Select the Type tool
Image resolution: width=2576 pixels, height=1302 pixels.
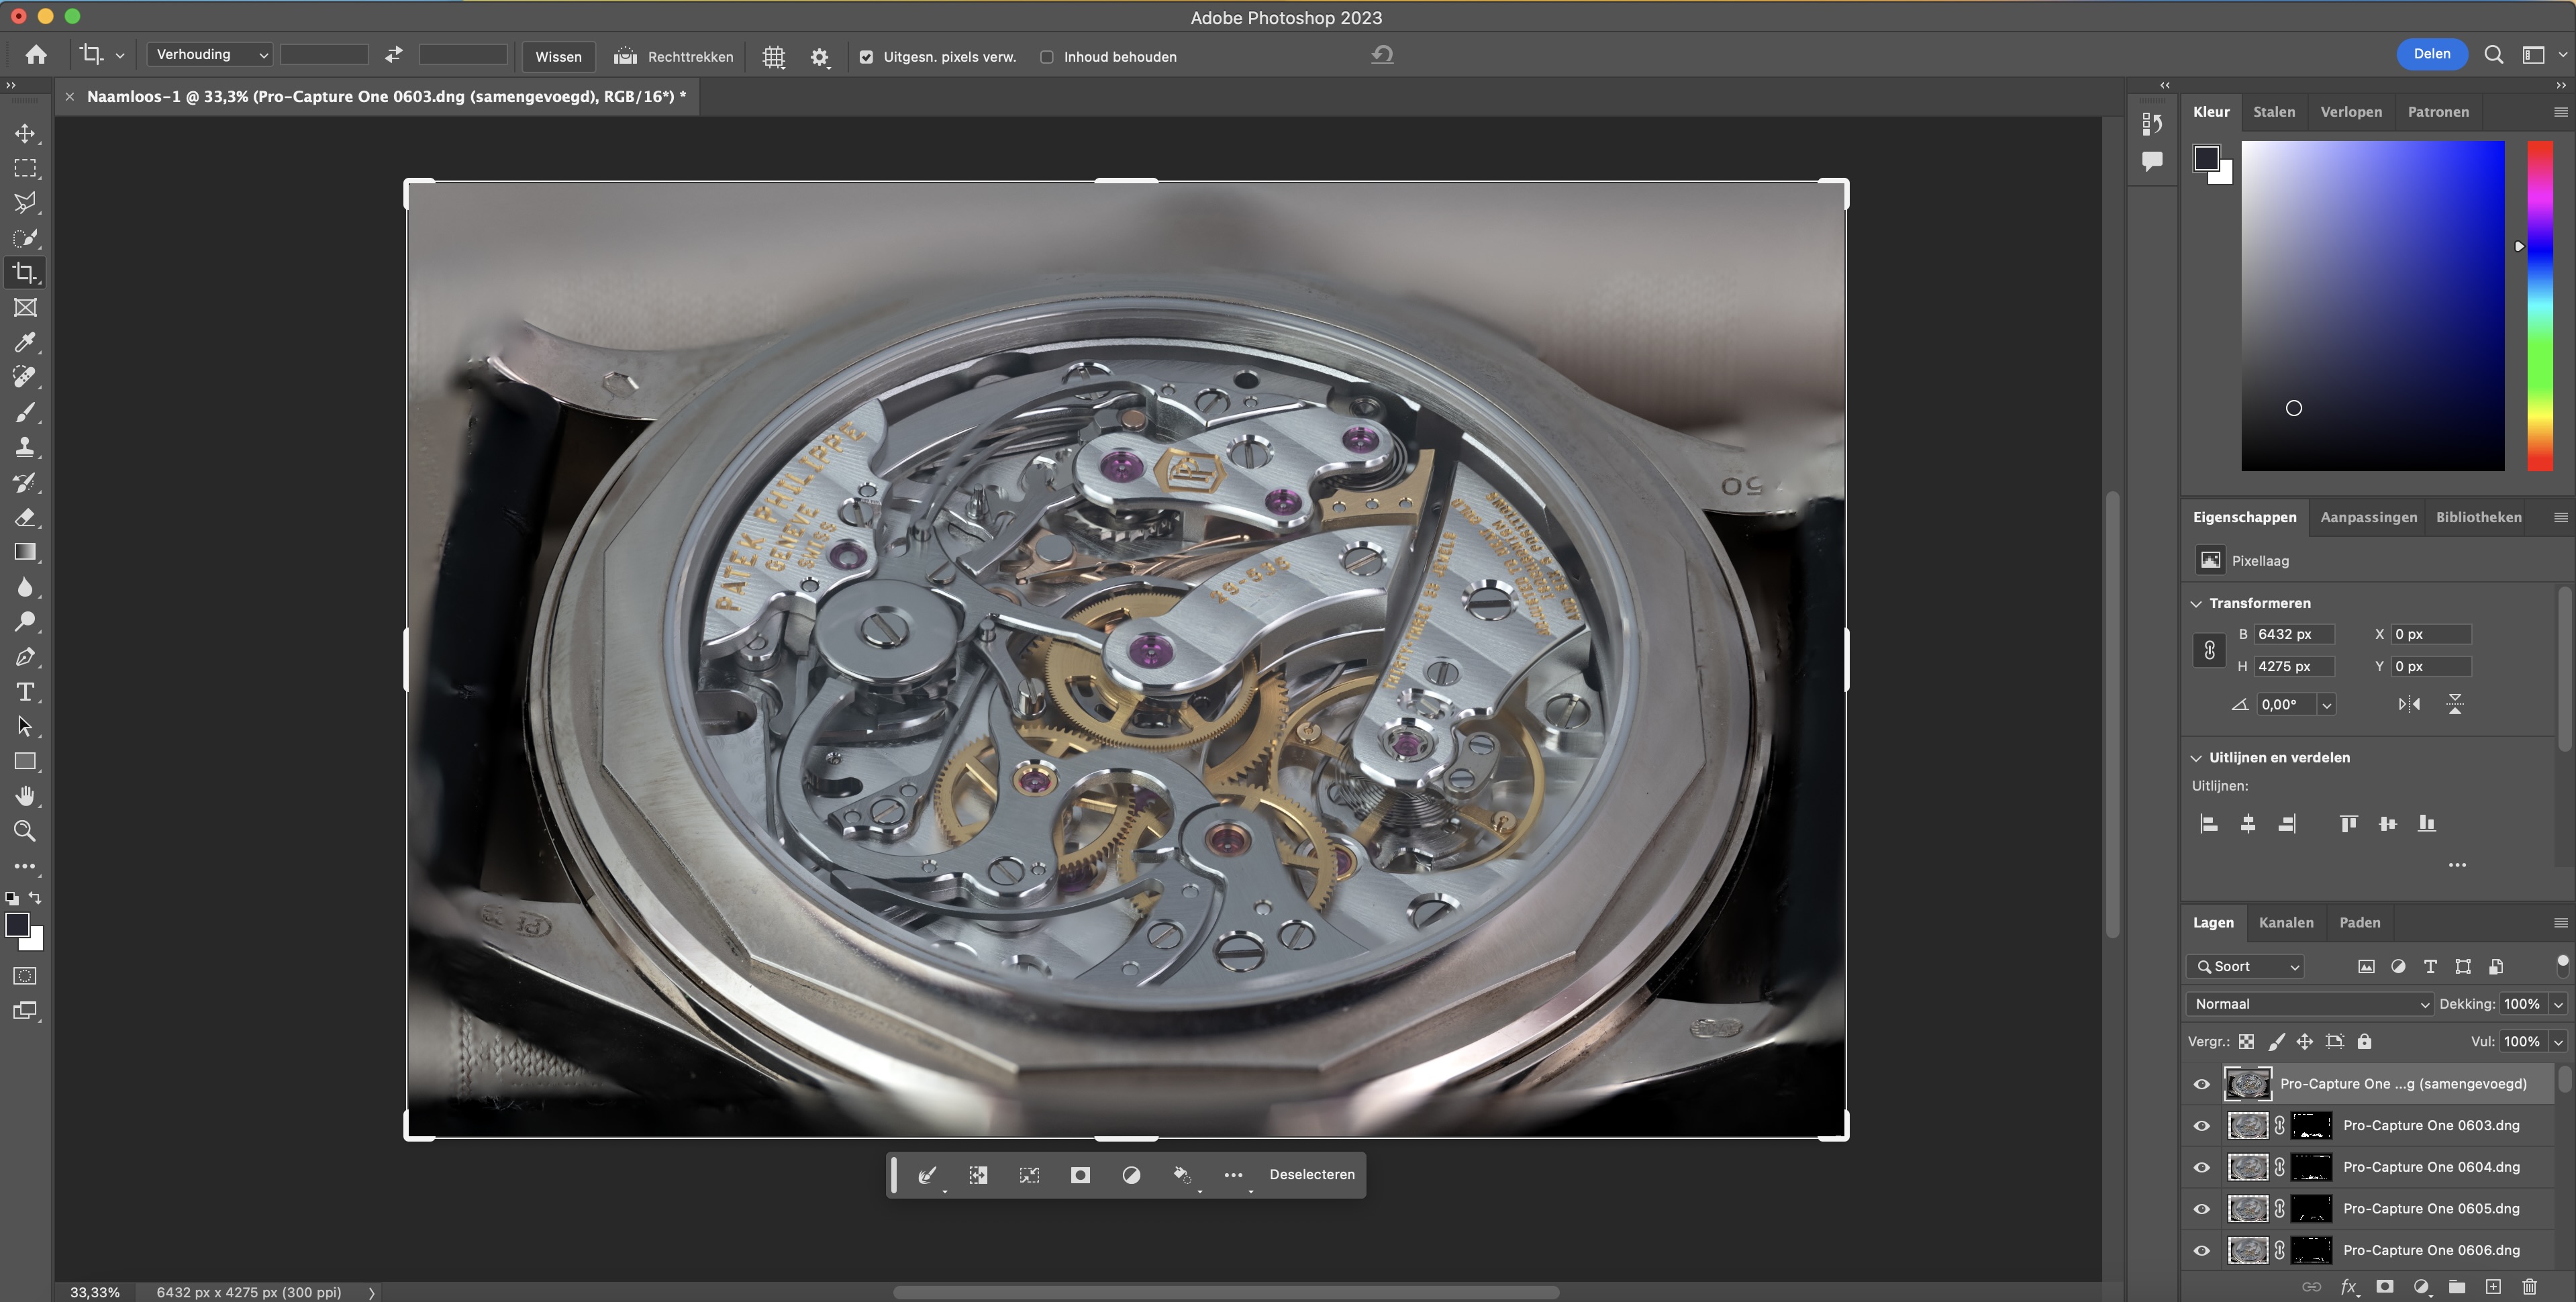point(25,692)
